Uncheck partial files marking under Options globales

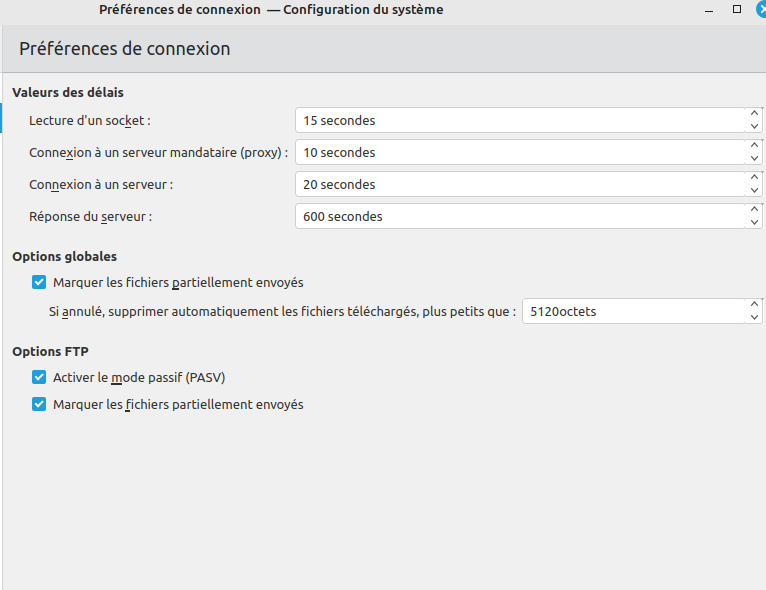click(39, 282)
